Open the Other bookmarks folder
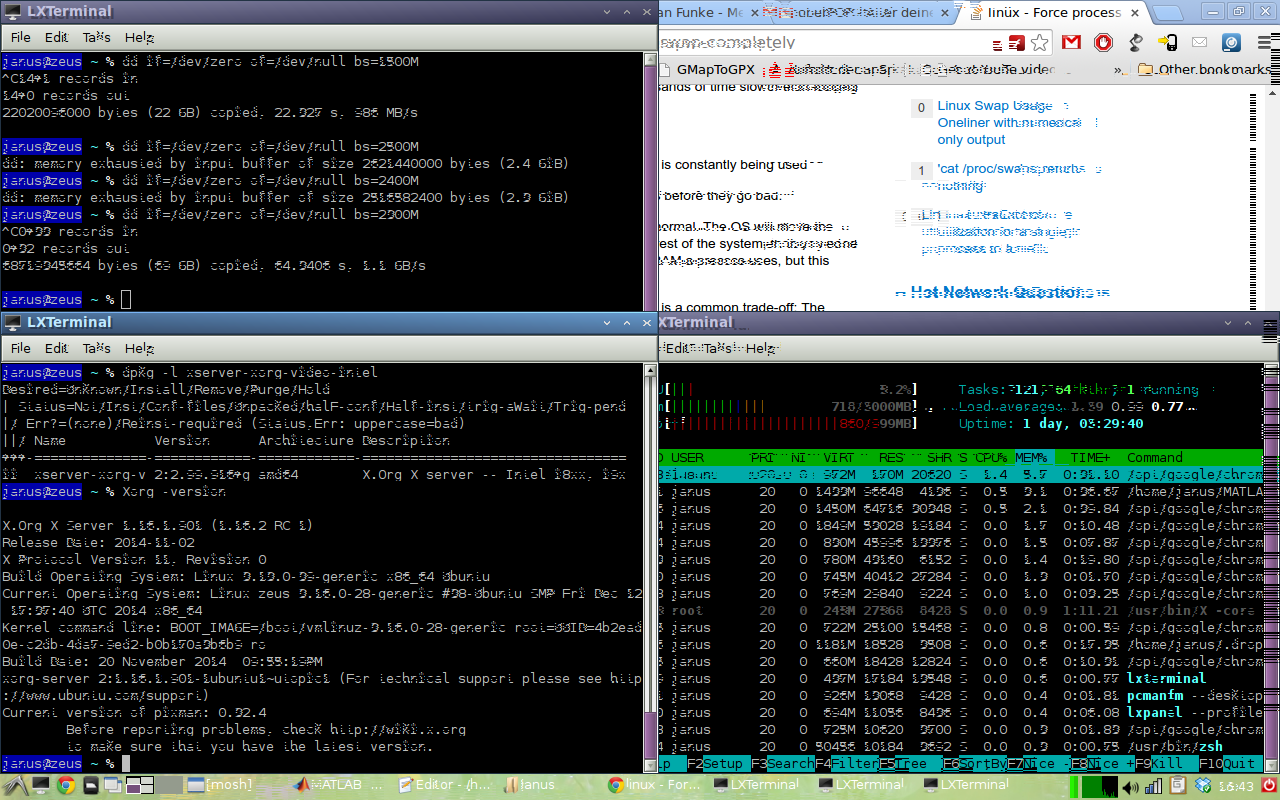 pyautogui.click(x=1203, y=70)
